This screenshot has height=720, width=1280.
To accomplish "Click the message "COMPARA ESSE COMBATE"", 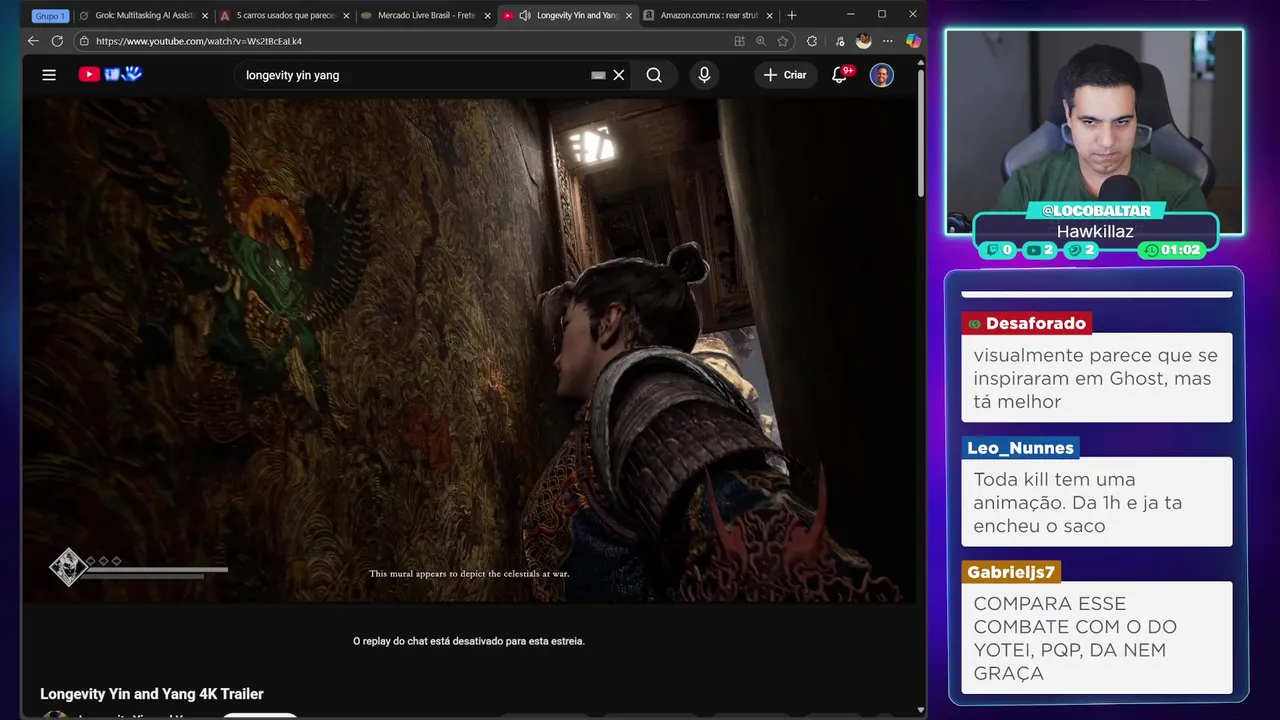I will (1096, 638).
